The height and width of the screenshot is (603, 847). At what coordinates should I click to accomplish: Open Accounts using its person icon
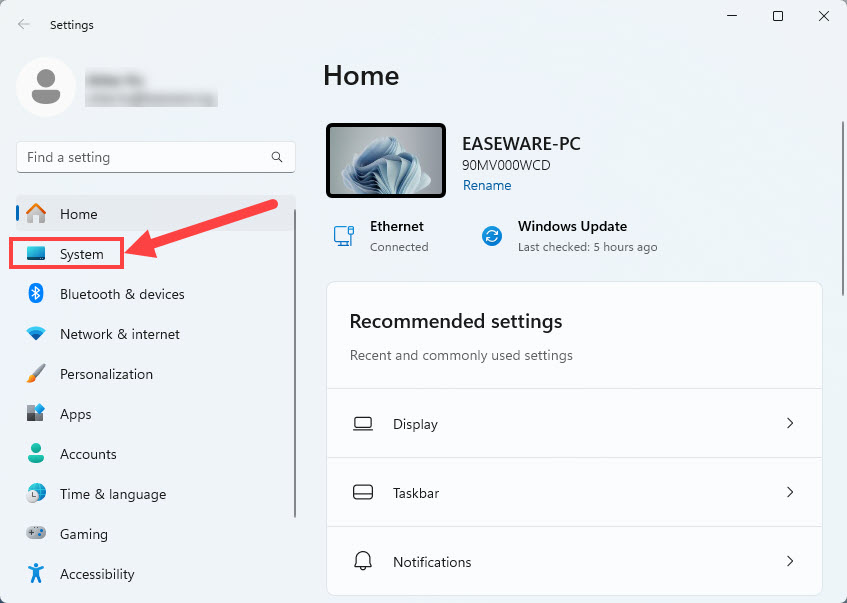point(34,454)
